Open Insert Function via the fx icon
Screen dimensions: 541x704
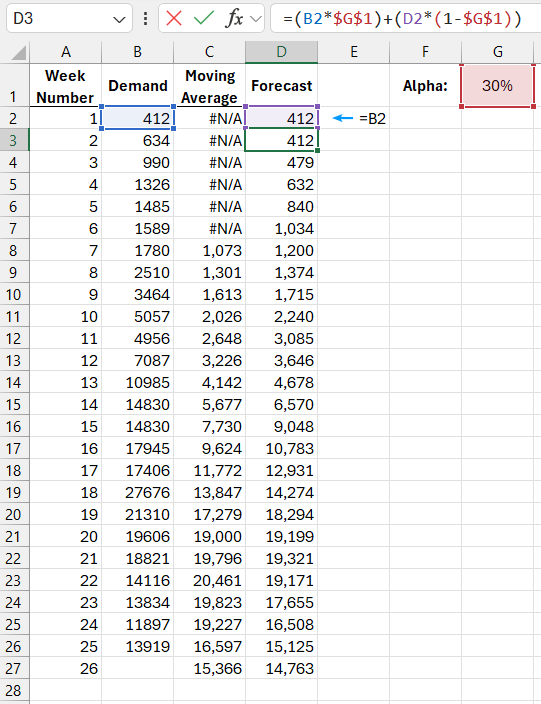pos(234,18)
